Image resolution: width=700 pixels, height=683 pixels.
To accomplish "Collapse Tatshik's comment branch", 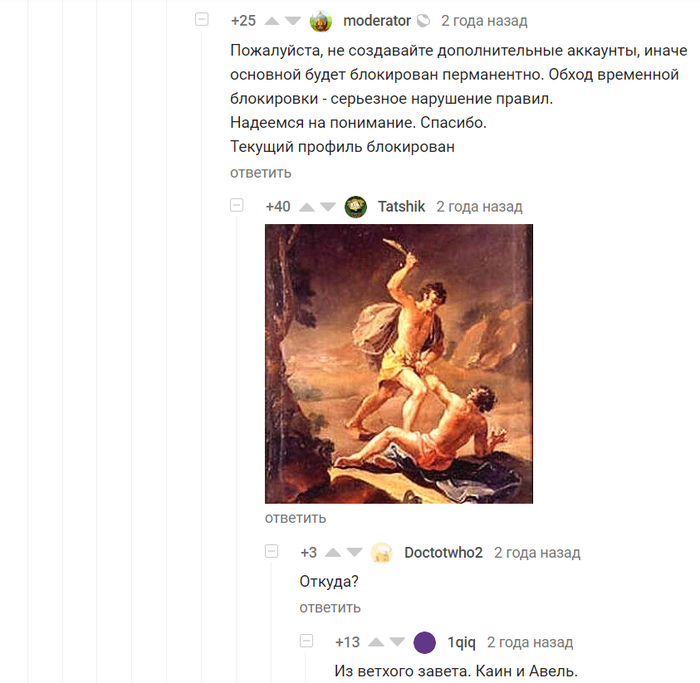I will 237,205.
